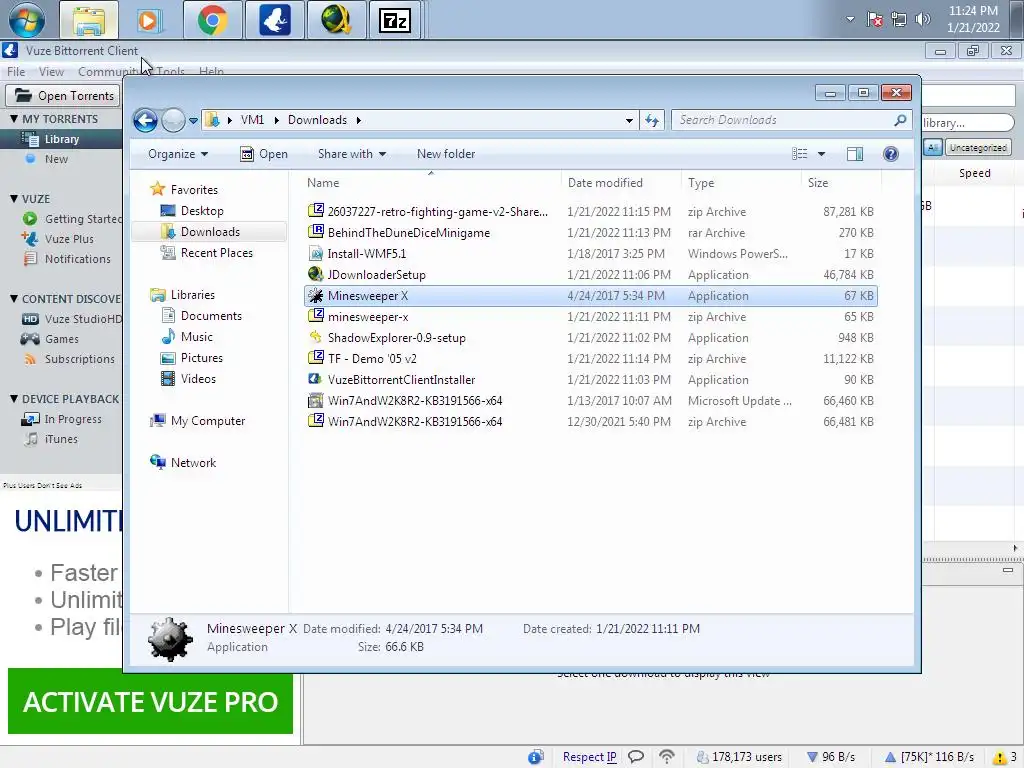The width and height of the screenshot is (1024, 768).
Task: Click the Open Torrents button in Vuze
Action: (x=63, y=96)
